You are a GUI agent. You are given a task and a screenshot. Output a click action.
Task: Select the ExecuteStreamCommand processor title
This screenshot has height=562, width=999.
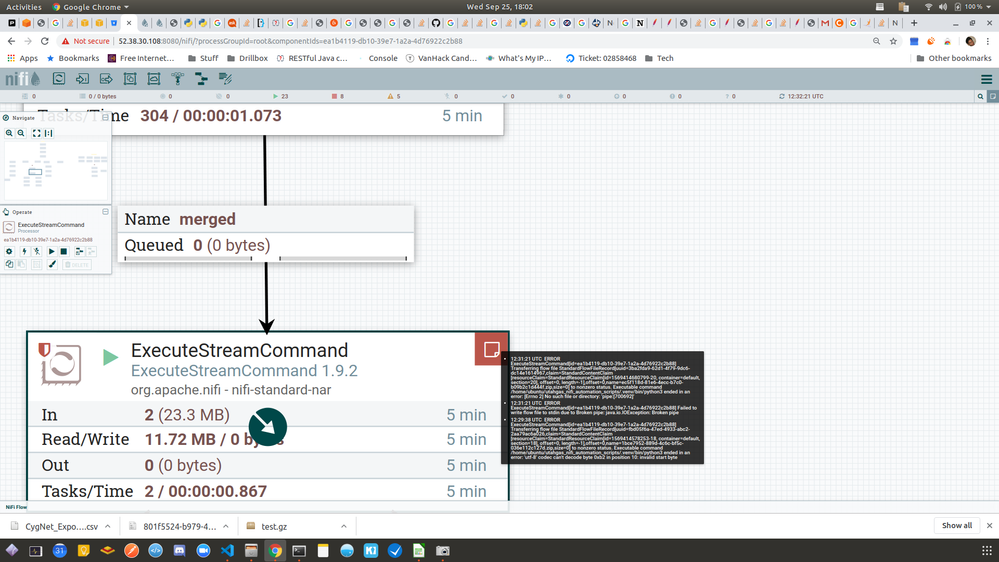(240, 350)
